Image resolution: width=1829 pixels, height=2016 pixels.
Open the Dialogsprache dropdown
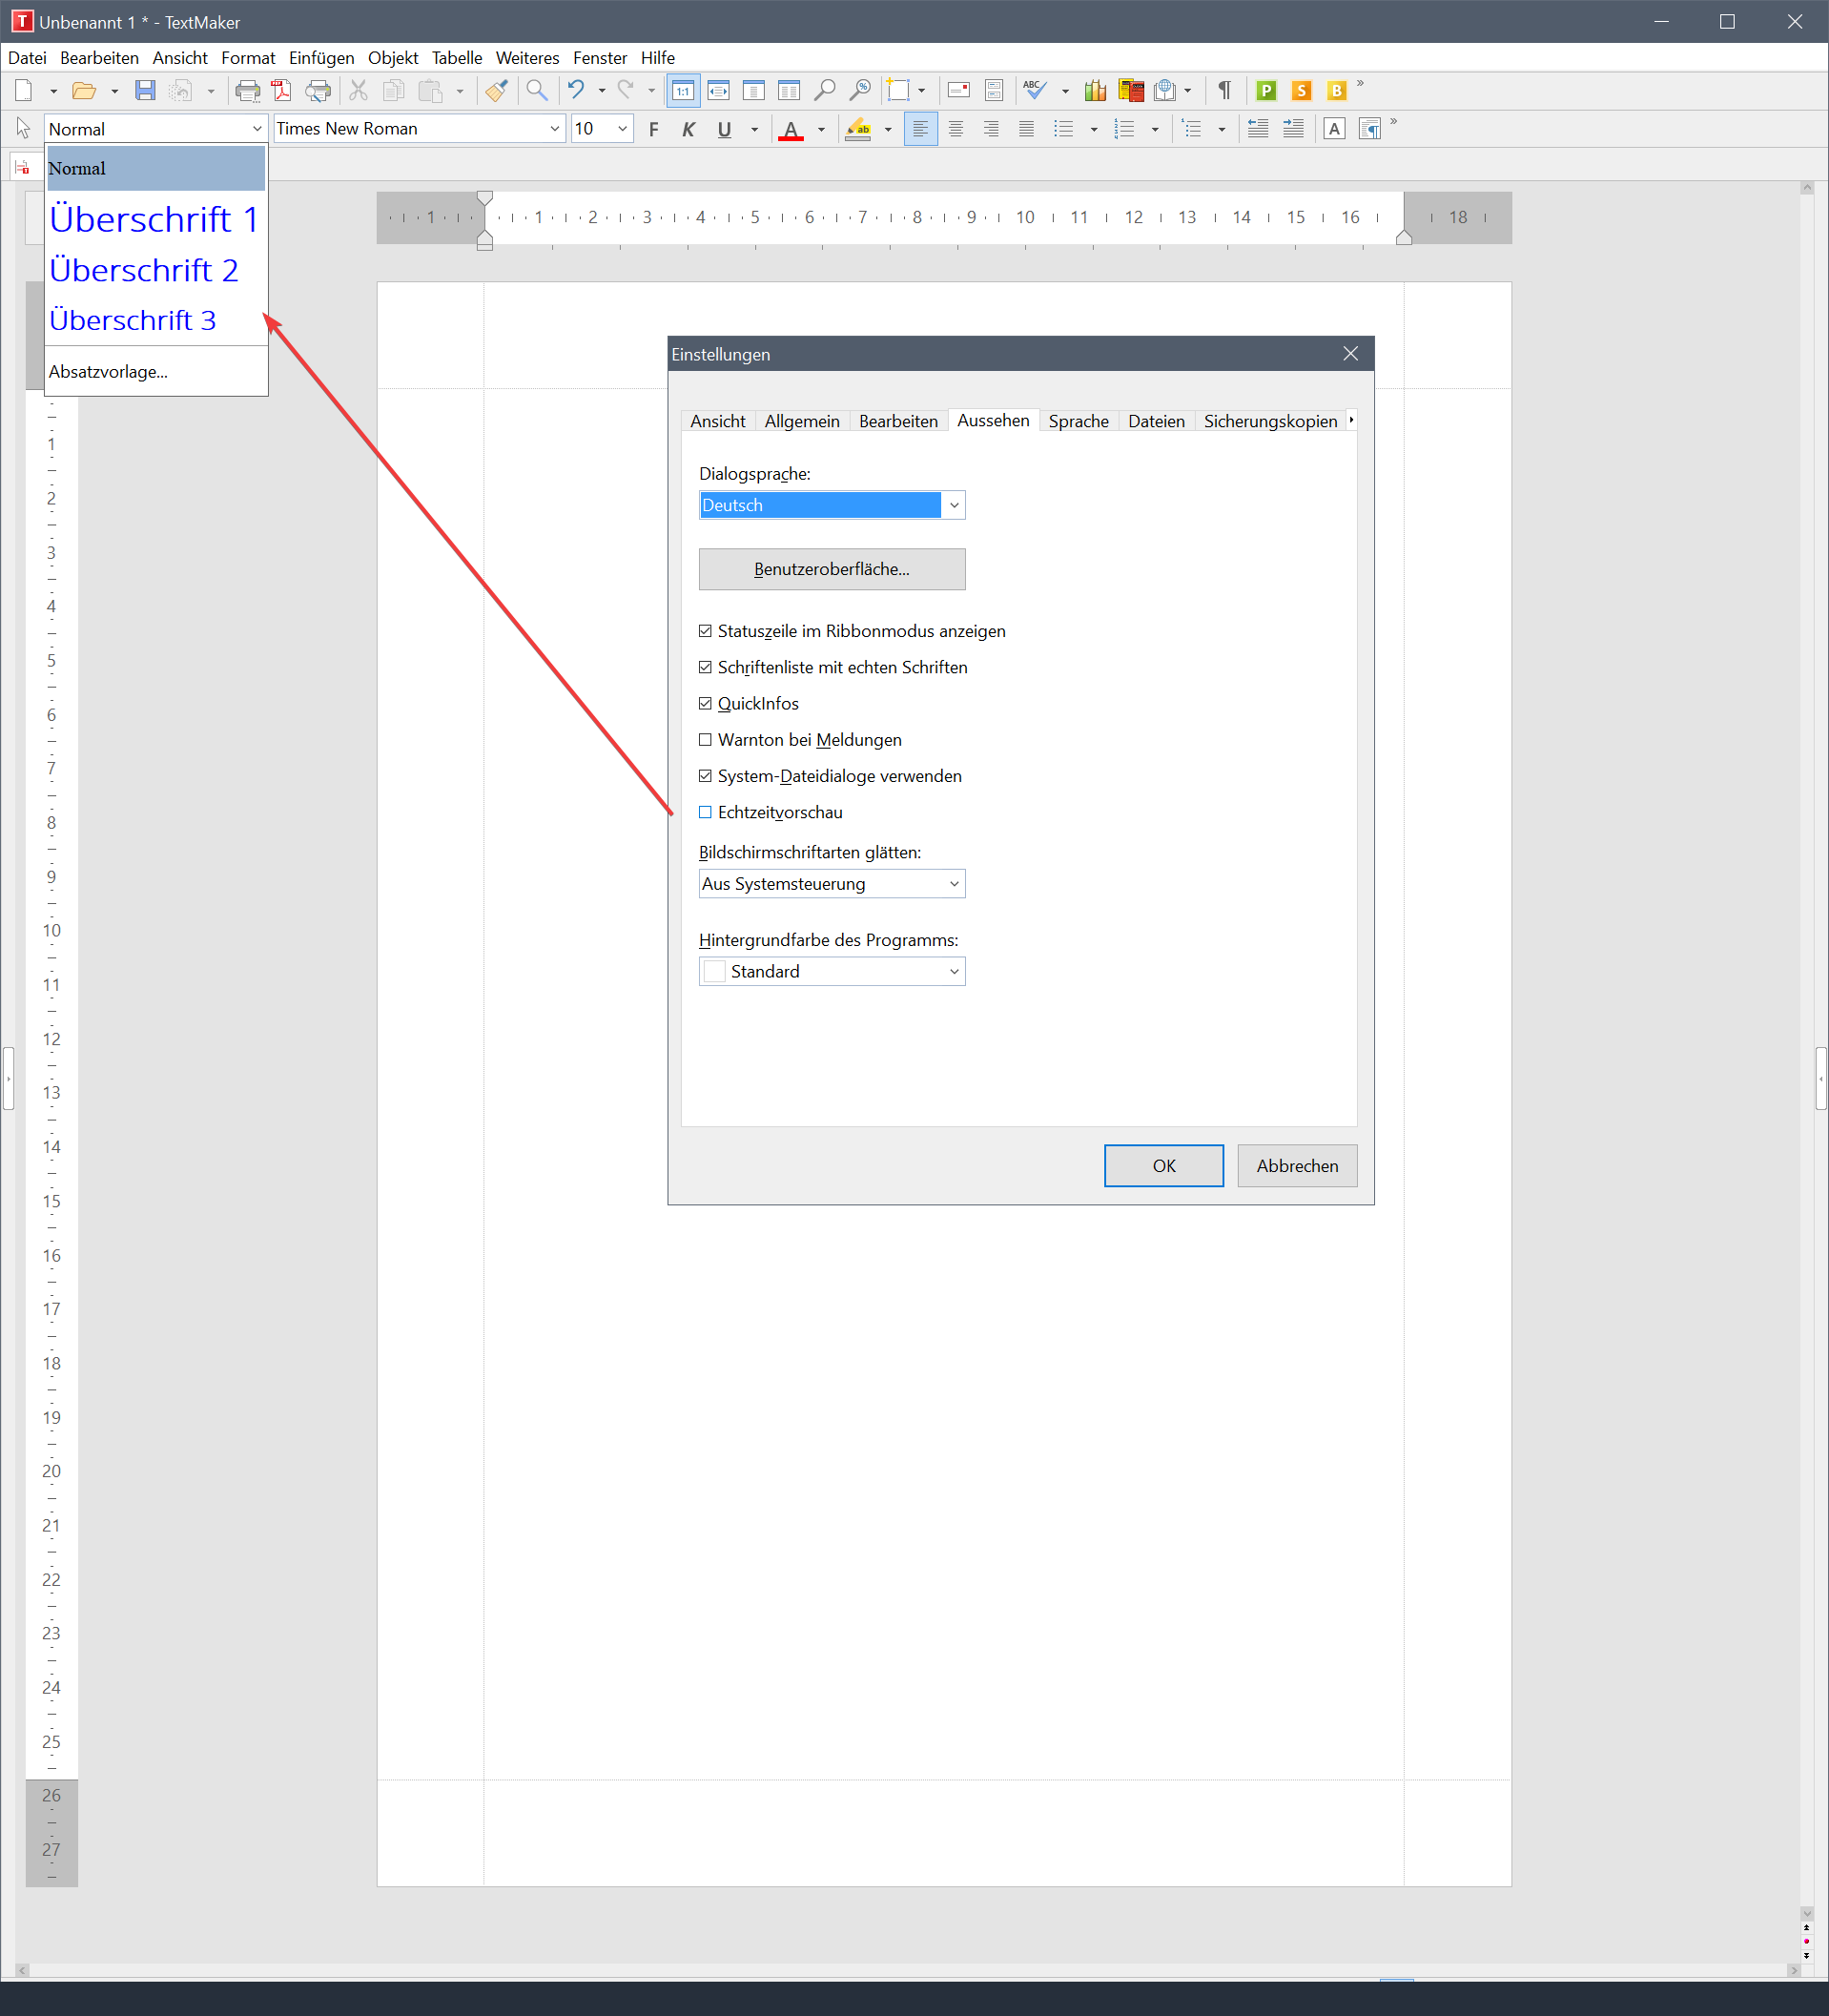954,505
